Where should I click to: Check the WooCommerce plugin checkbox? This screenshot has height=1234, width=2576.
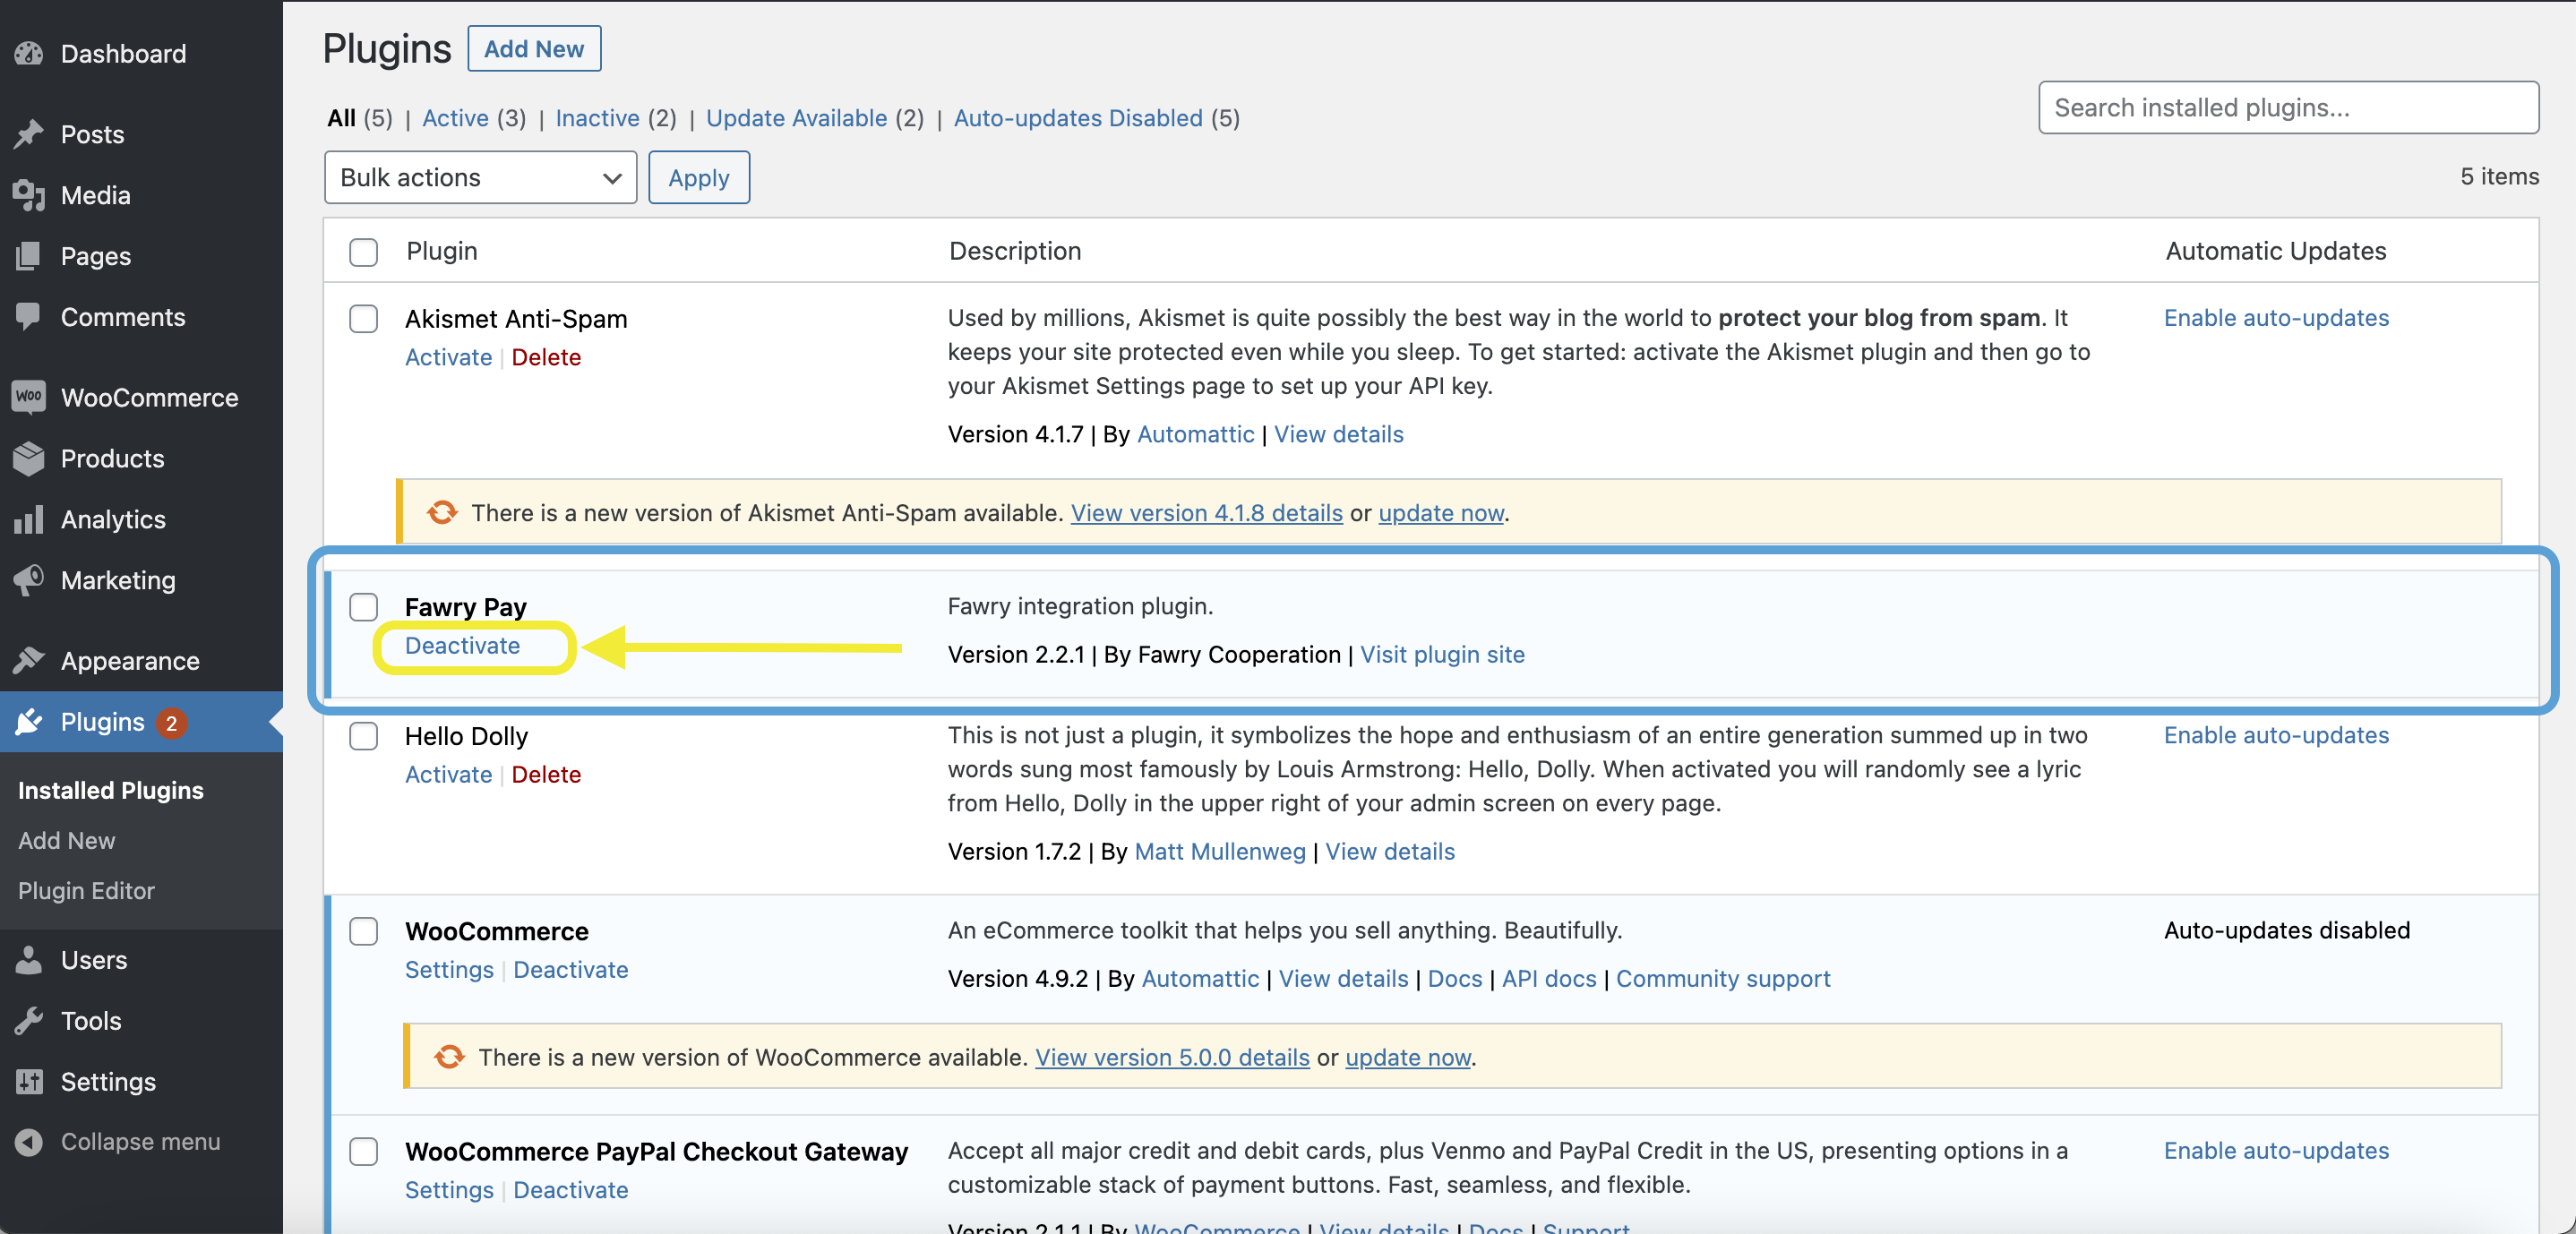363,931
